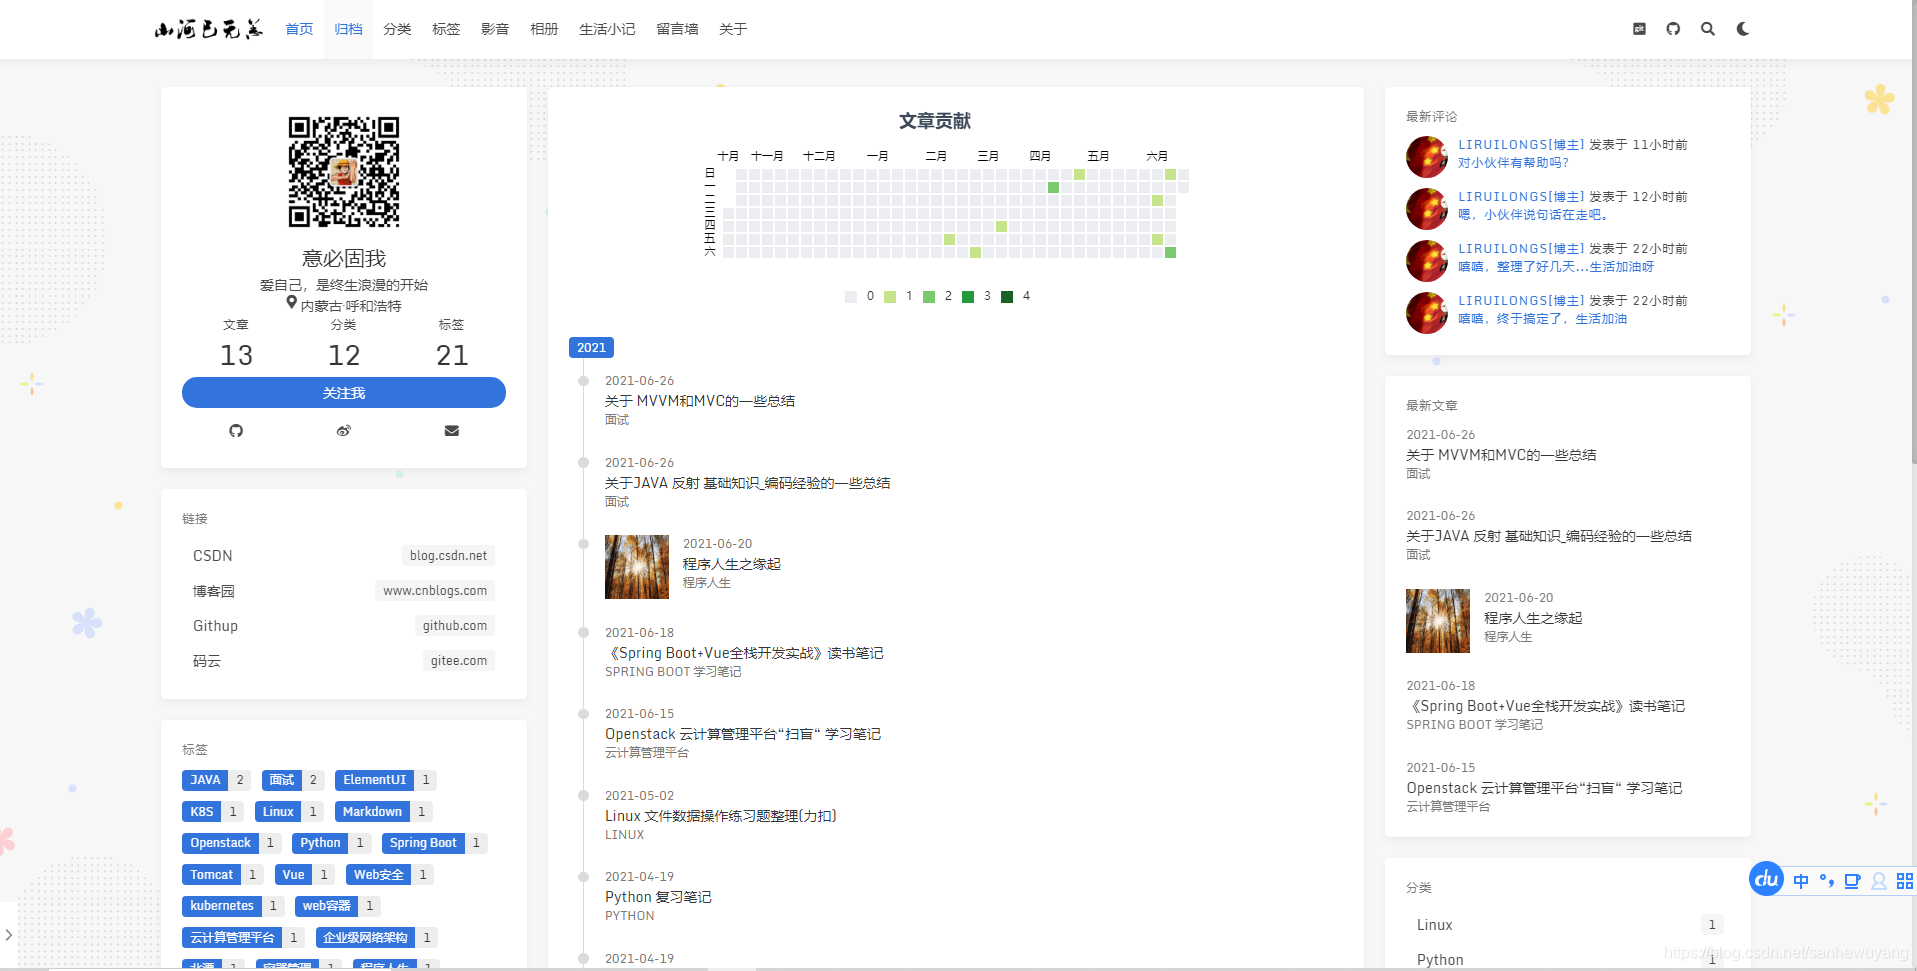
Task: Click the search magnifier icon in navbar
Action: click(x=1708, y=29)
